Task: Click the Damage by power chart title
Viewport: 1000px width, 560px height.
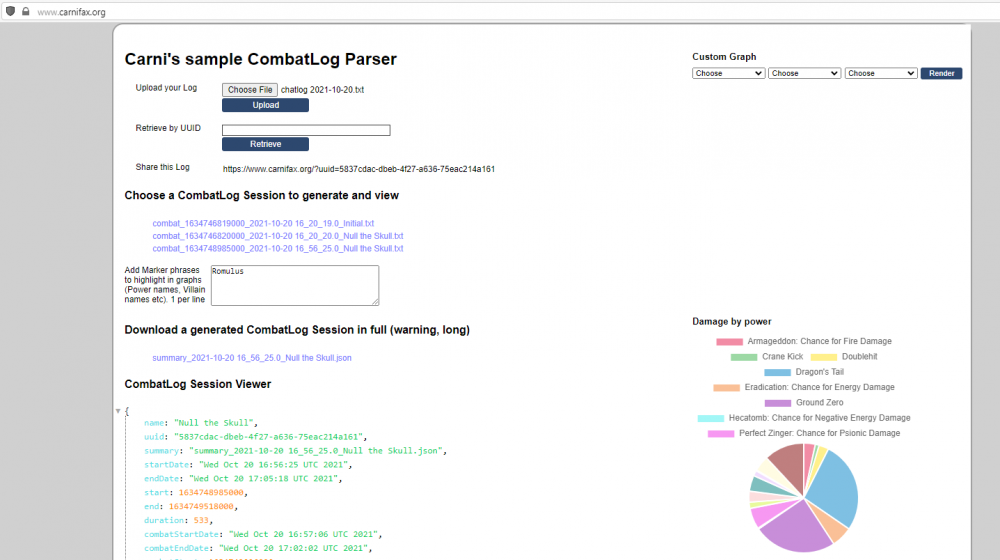Action: (732, 321)
